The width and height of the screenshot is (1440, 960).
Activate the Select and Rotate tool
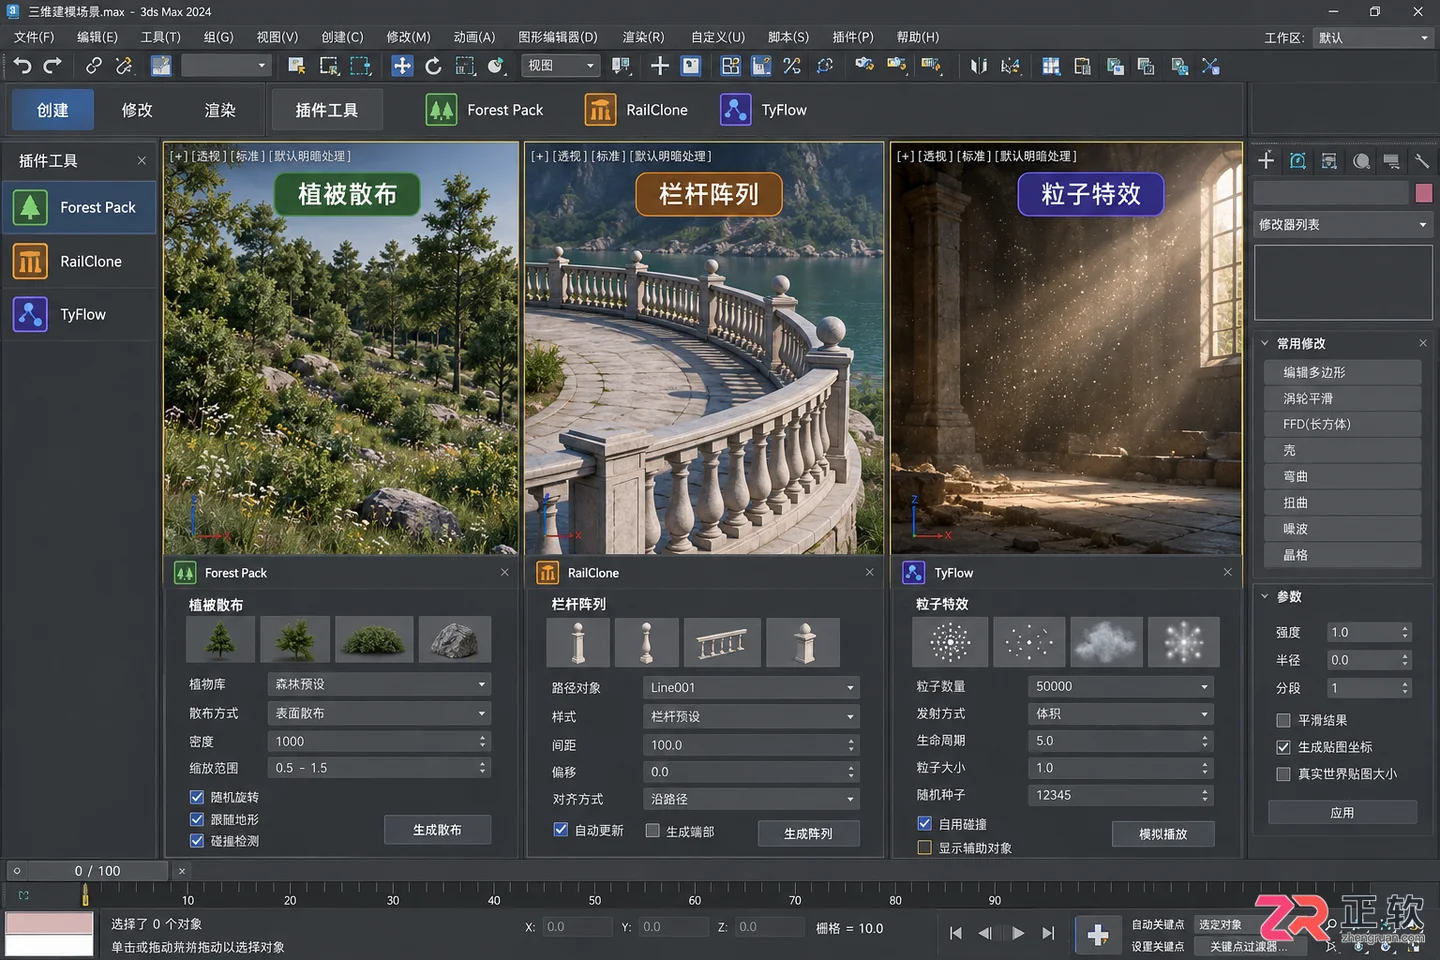433,66
